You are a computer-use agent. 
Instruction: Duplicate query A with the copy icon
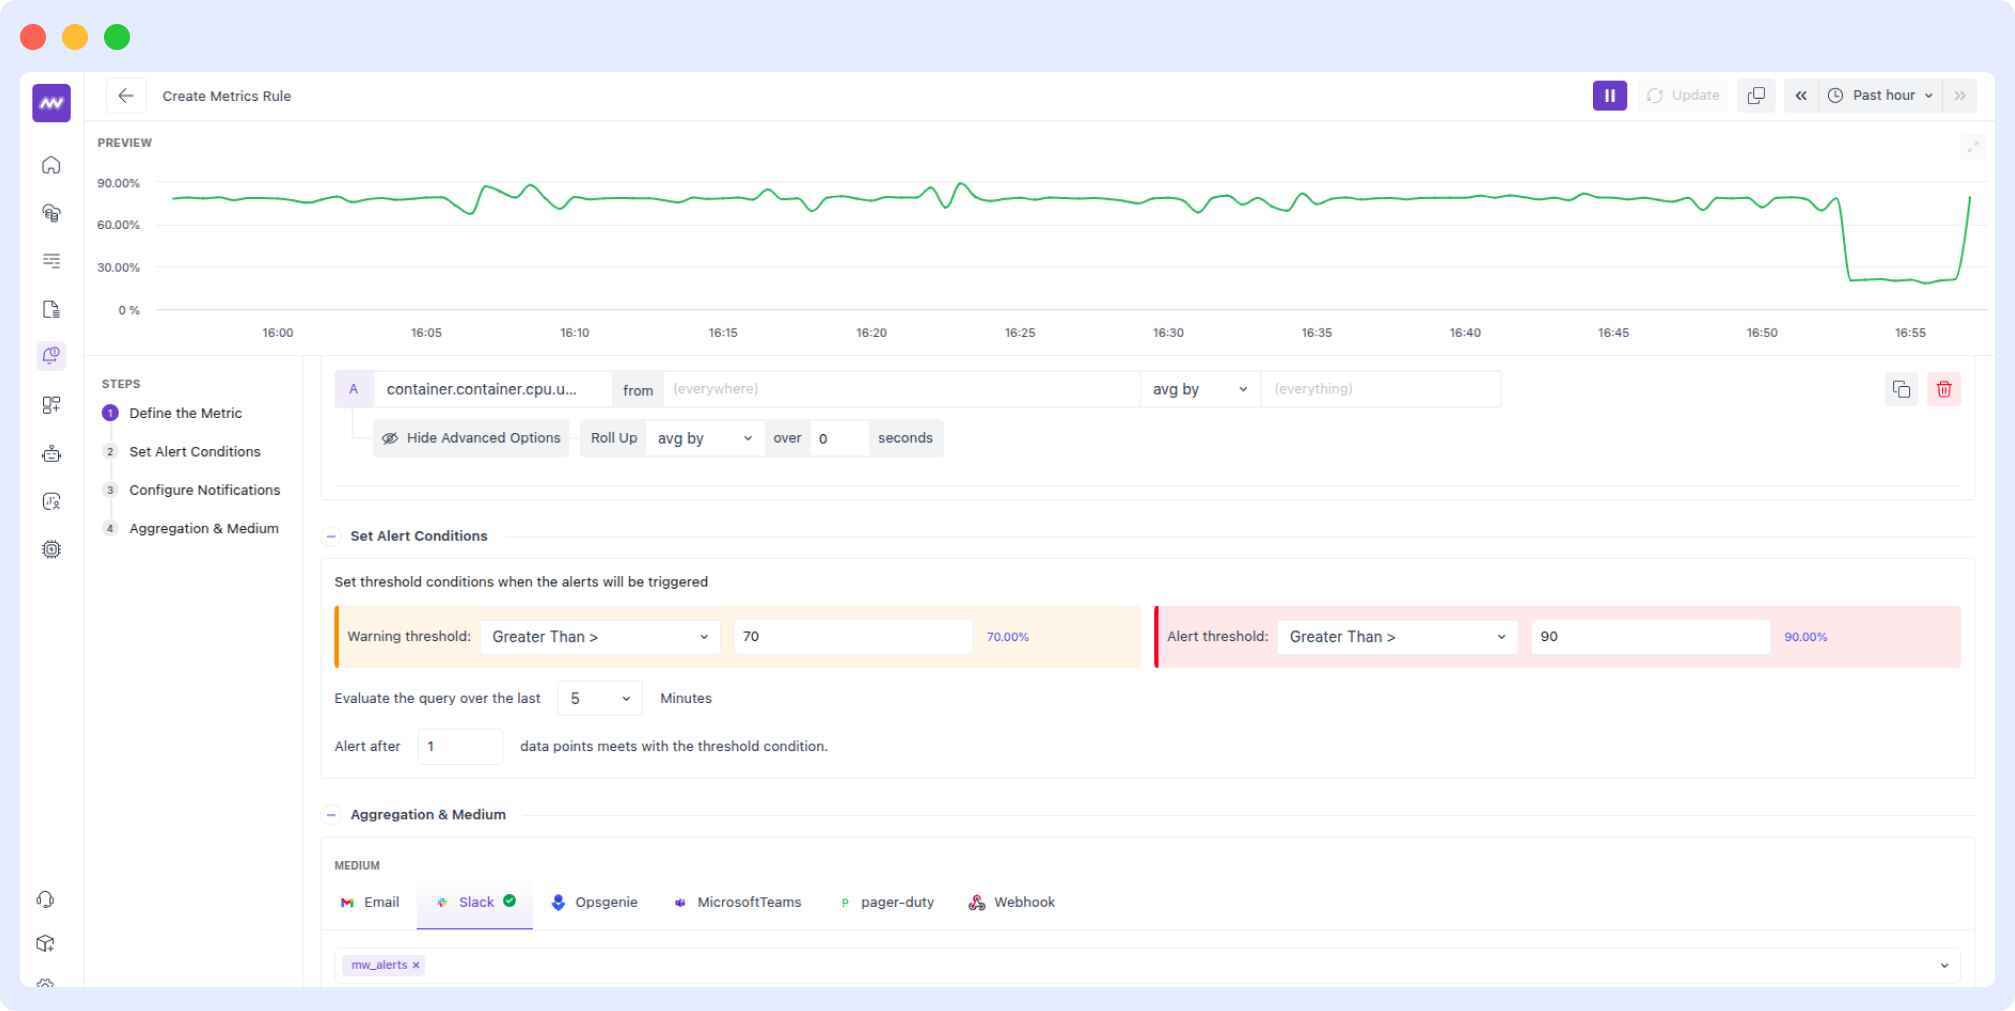tap(1901, 389)
